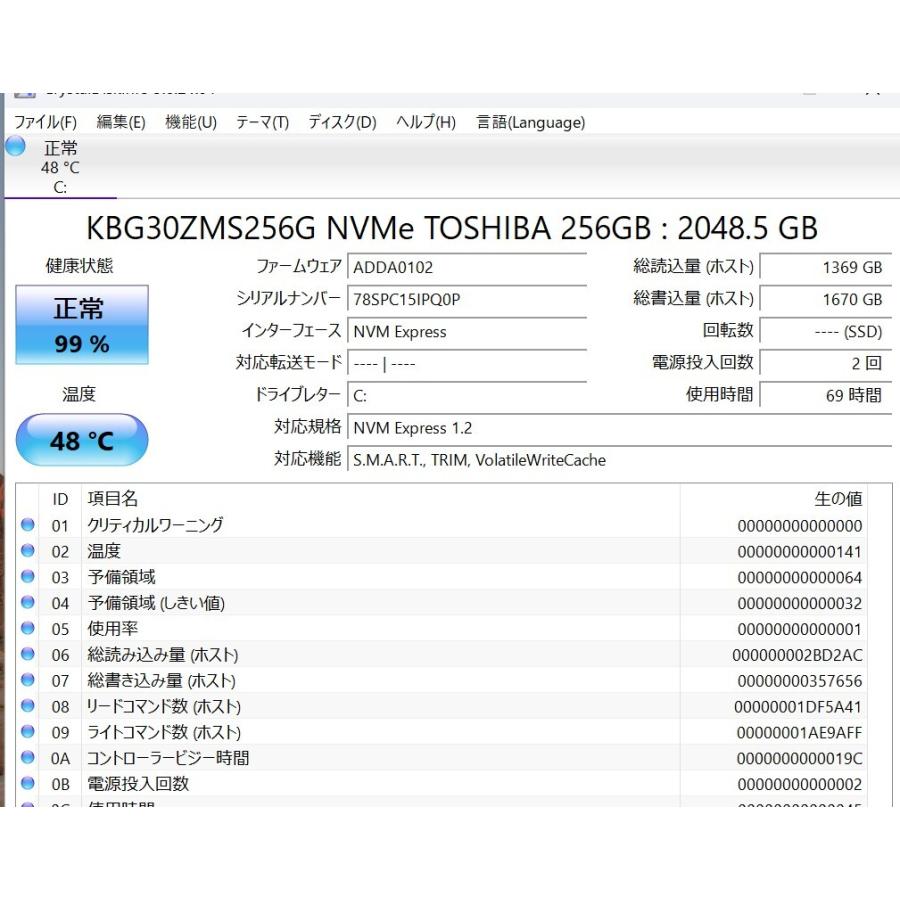This screenshot has height=900, width=900.
Task: Click the serial number field 78SPC15IPQ0P
Action: (467, 299)
